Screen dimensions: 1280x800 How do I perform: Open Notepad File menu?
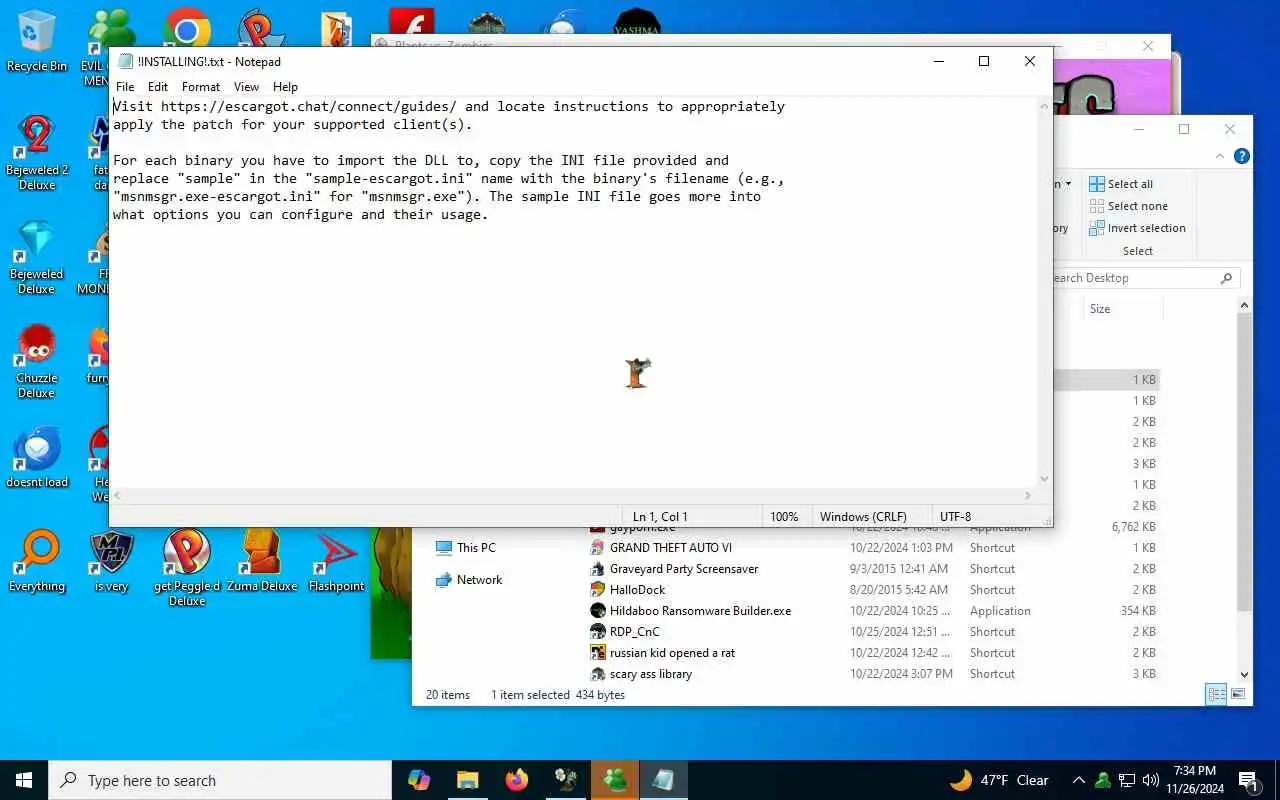(125, 87)
